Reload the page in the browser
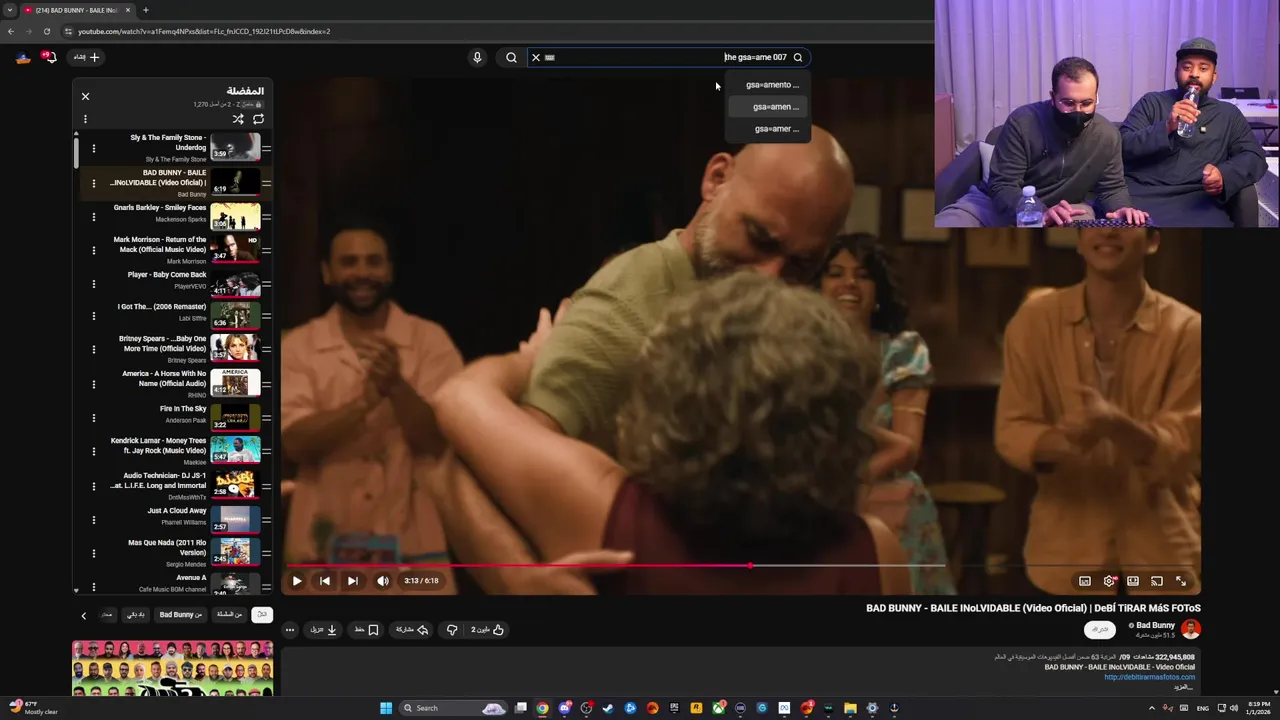This screenshot has width=1280, height=720. tap(46, 31)
